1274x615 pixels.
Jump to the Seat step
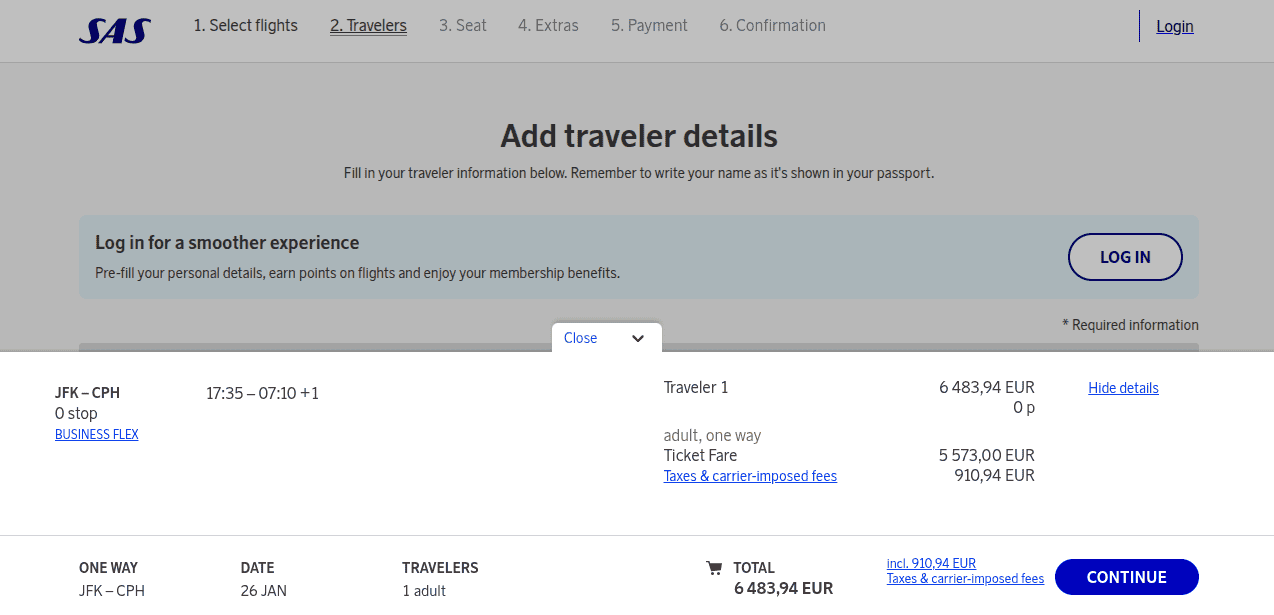(x=463, y=25)
